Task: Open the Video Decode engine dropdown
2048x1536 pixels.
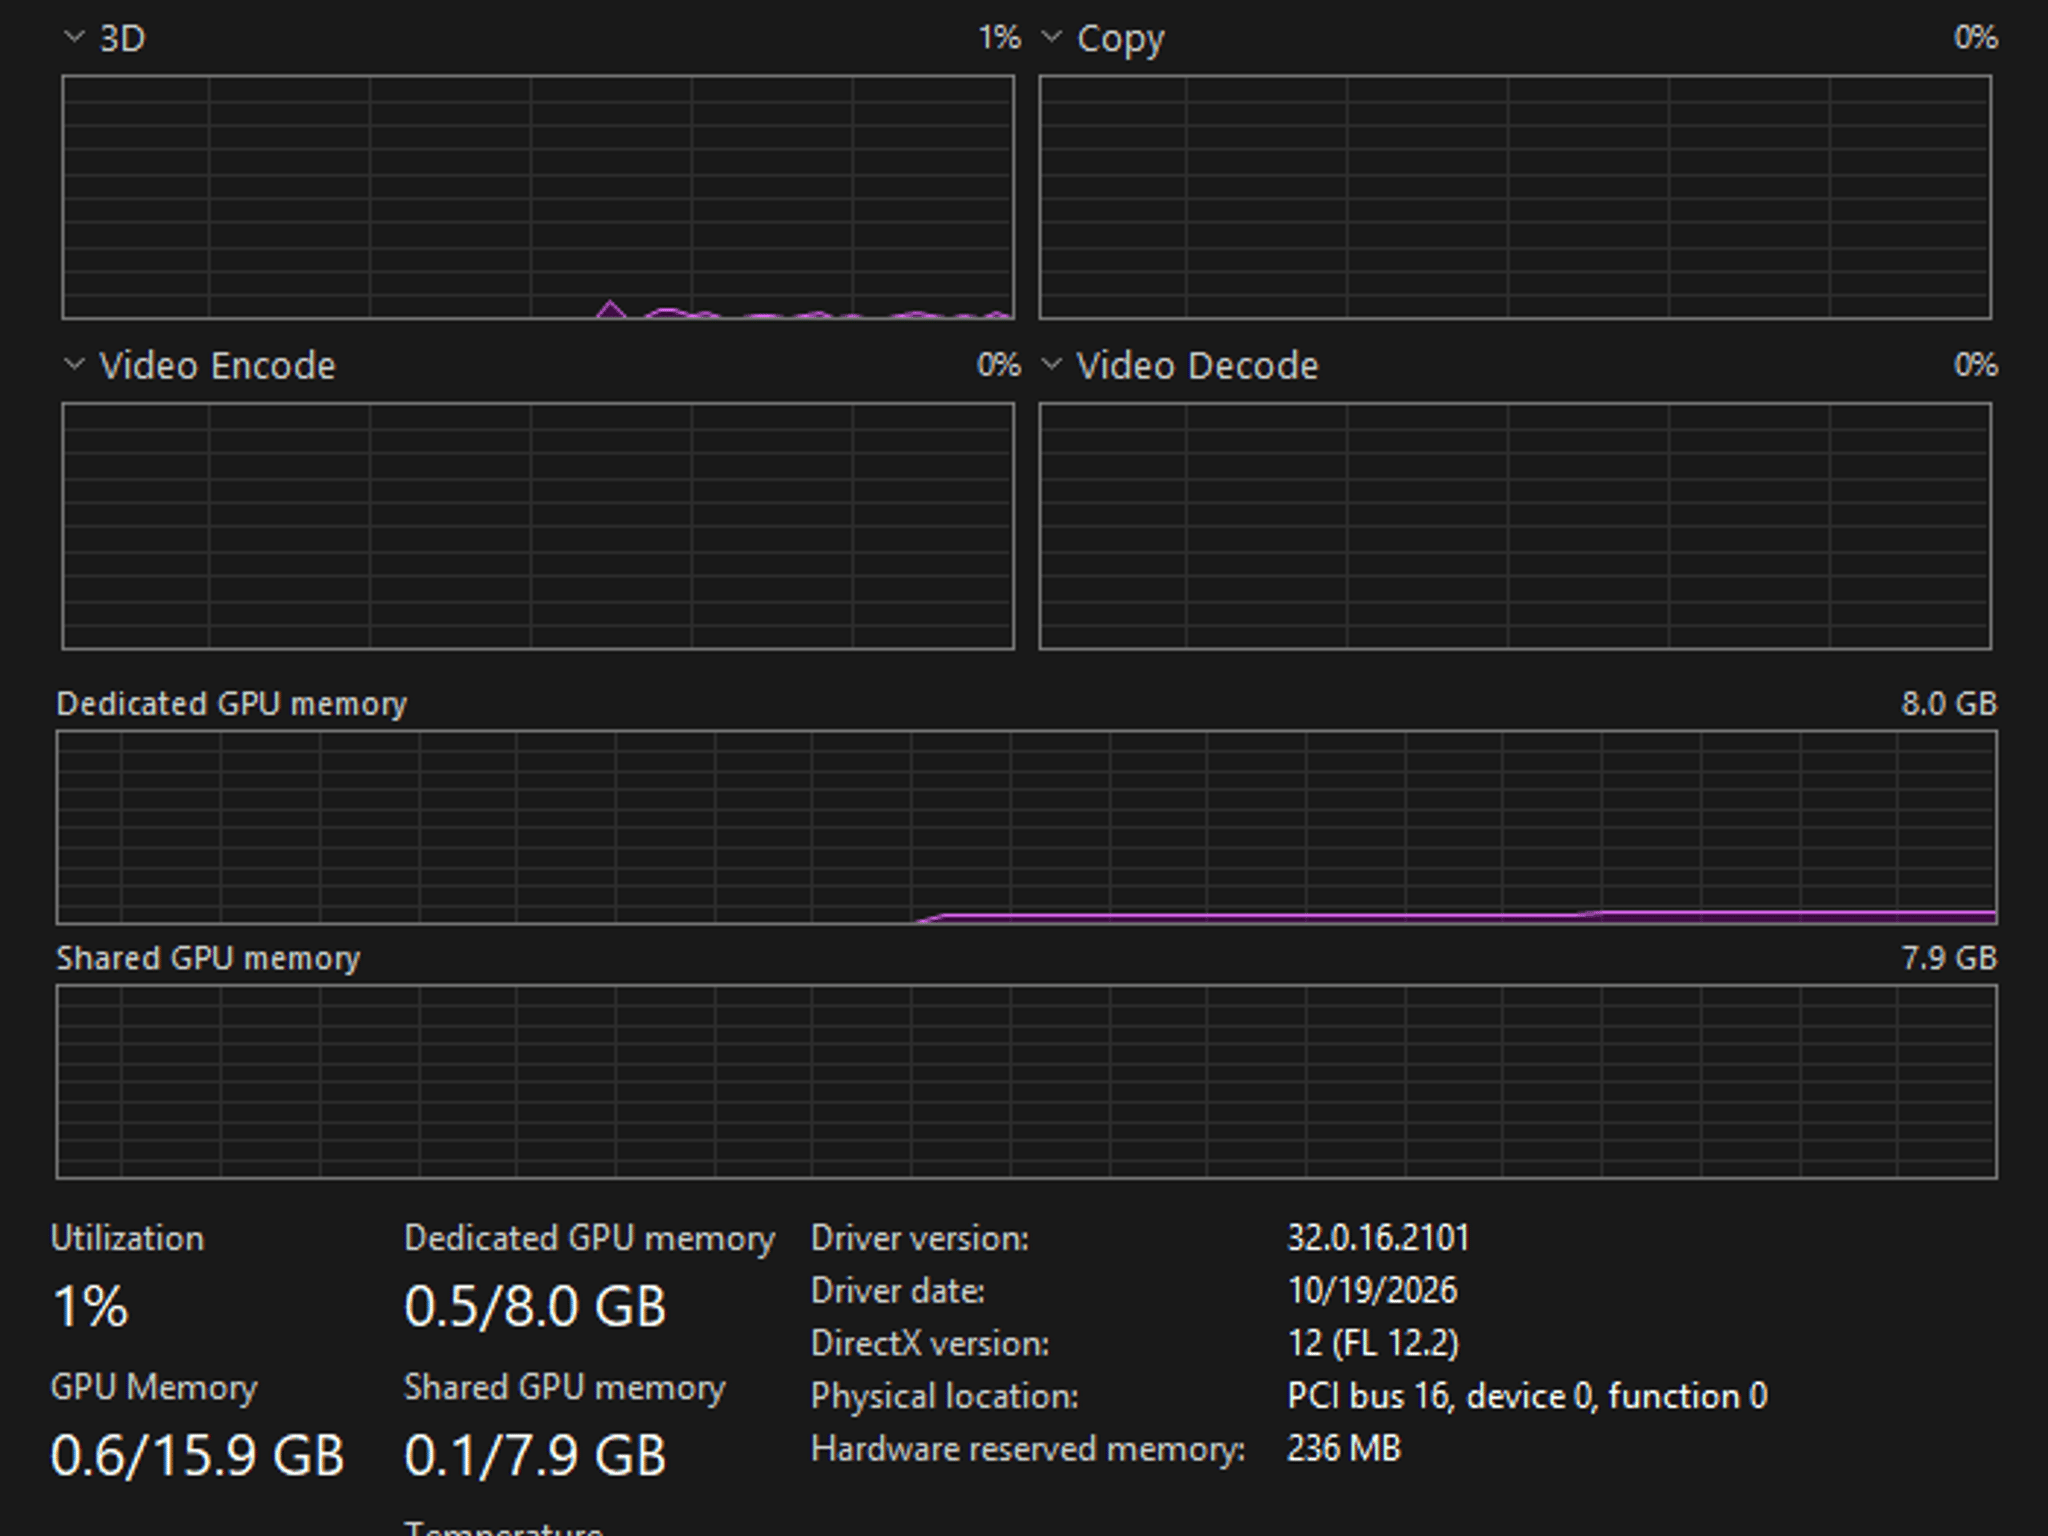Action: (1051, 365)
